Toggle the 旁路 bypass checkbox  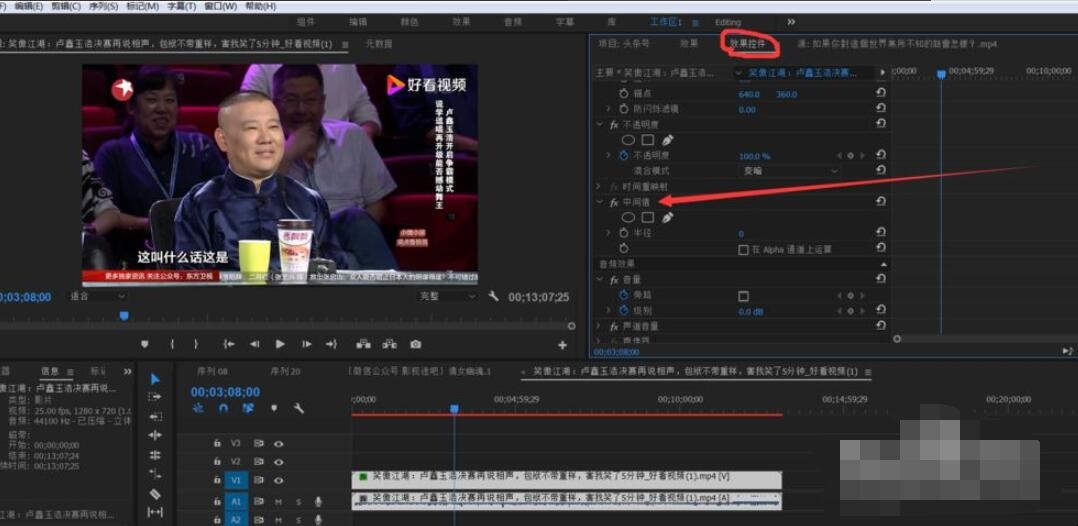743,296
